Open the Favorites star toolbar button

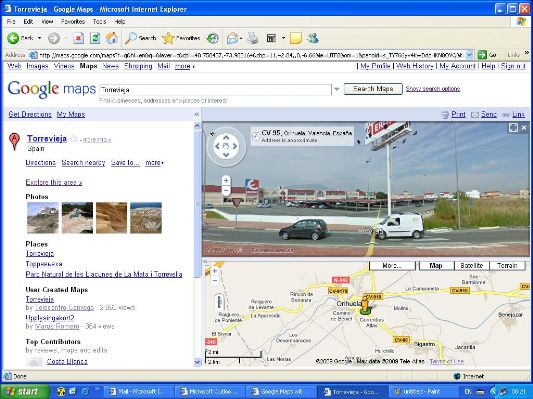[x=181, y=38]
